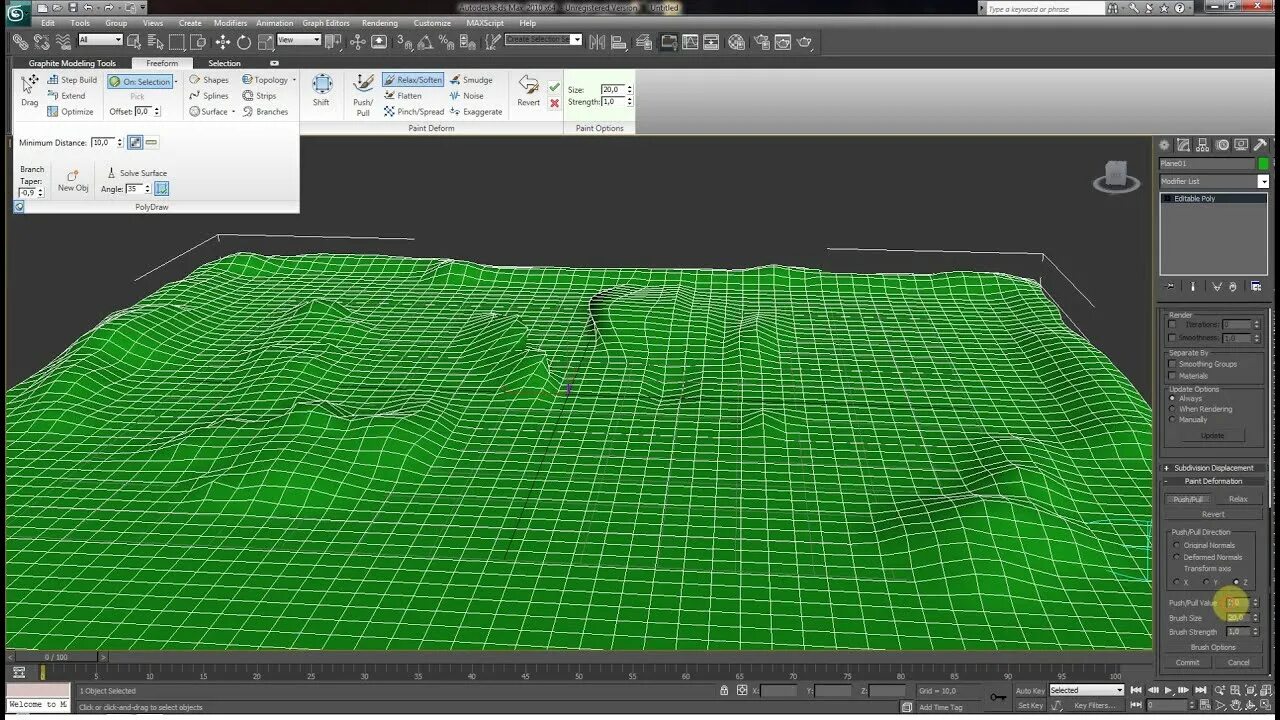Open the Utilities hammer panel tab
This screenshot has width=1280, height=720.
(1260, 145)
